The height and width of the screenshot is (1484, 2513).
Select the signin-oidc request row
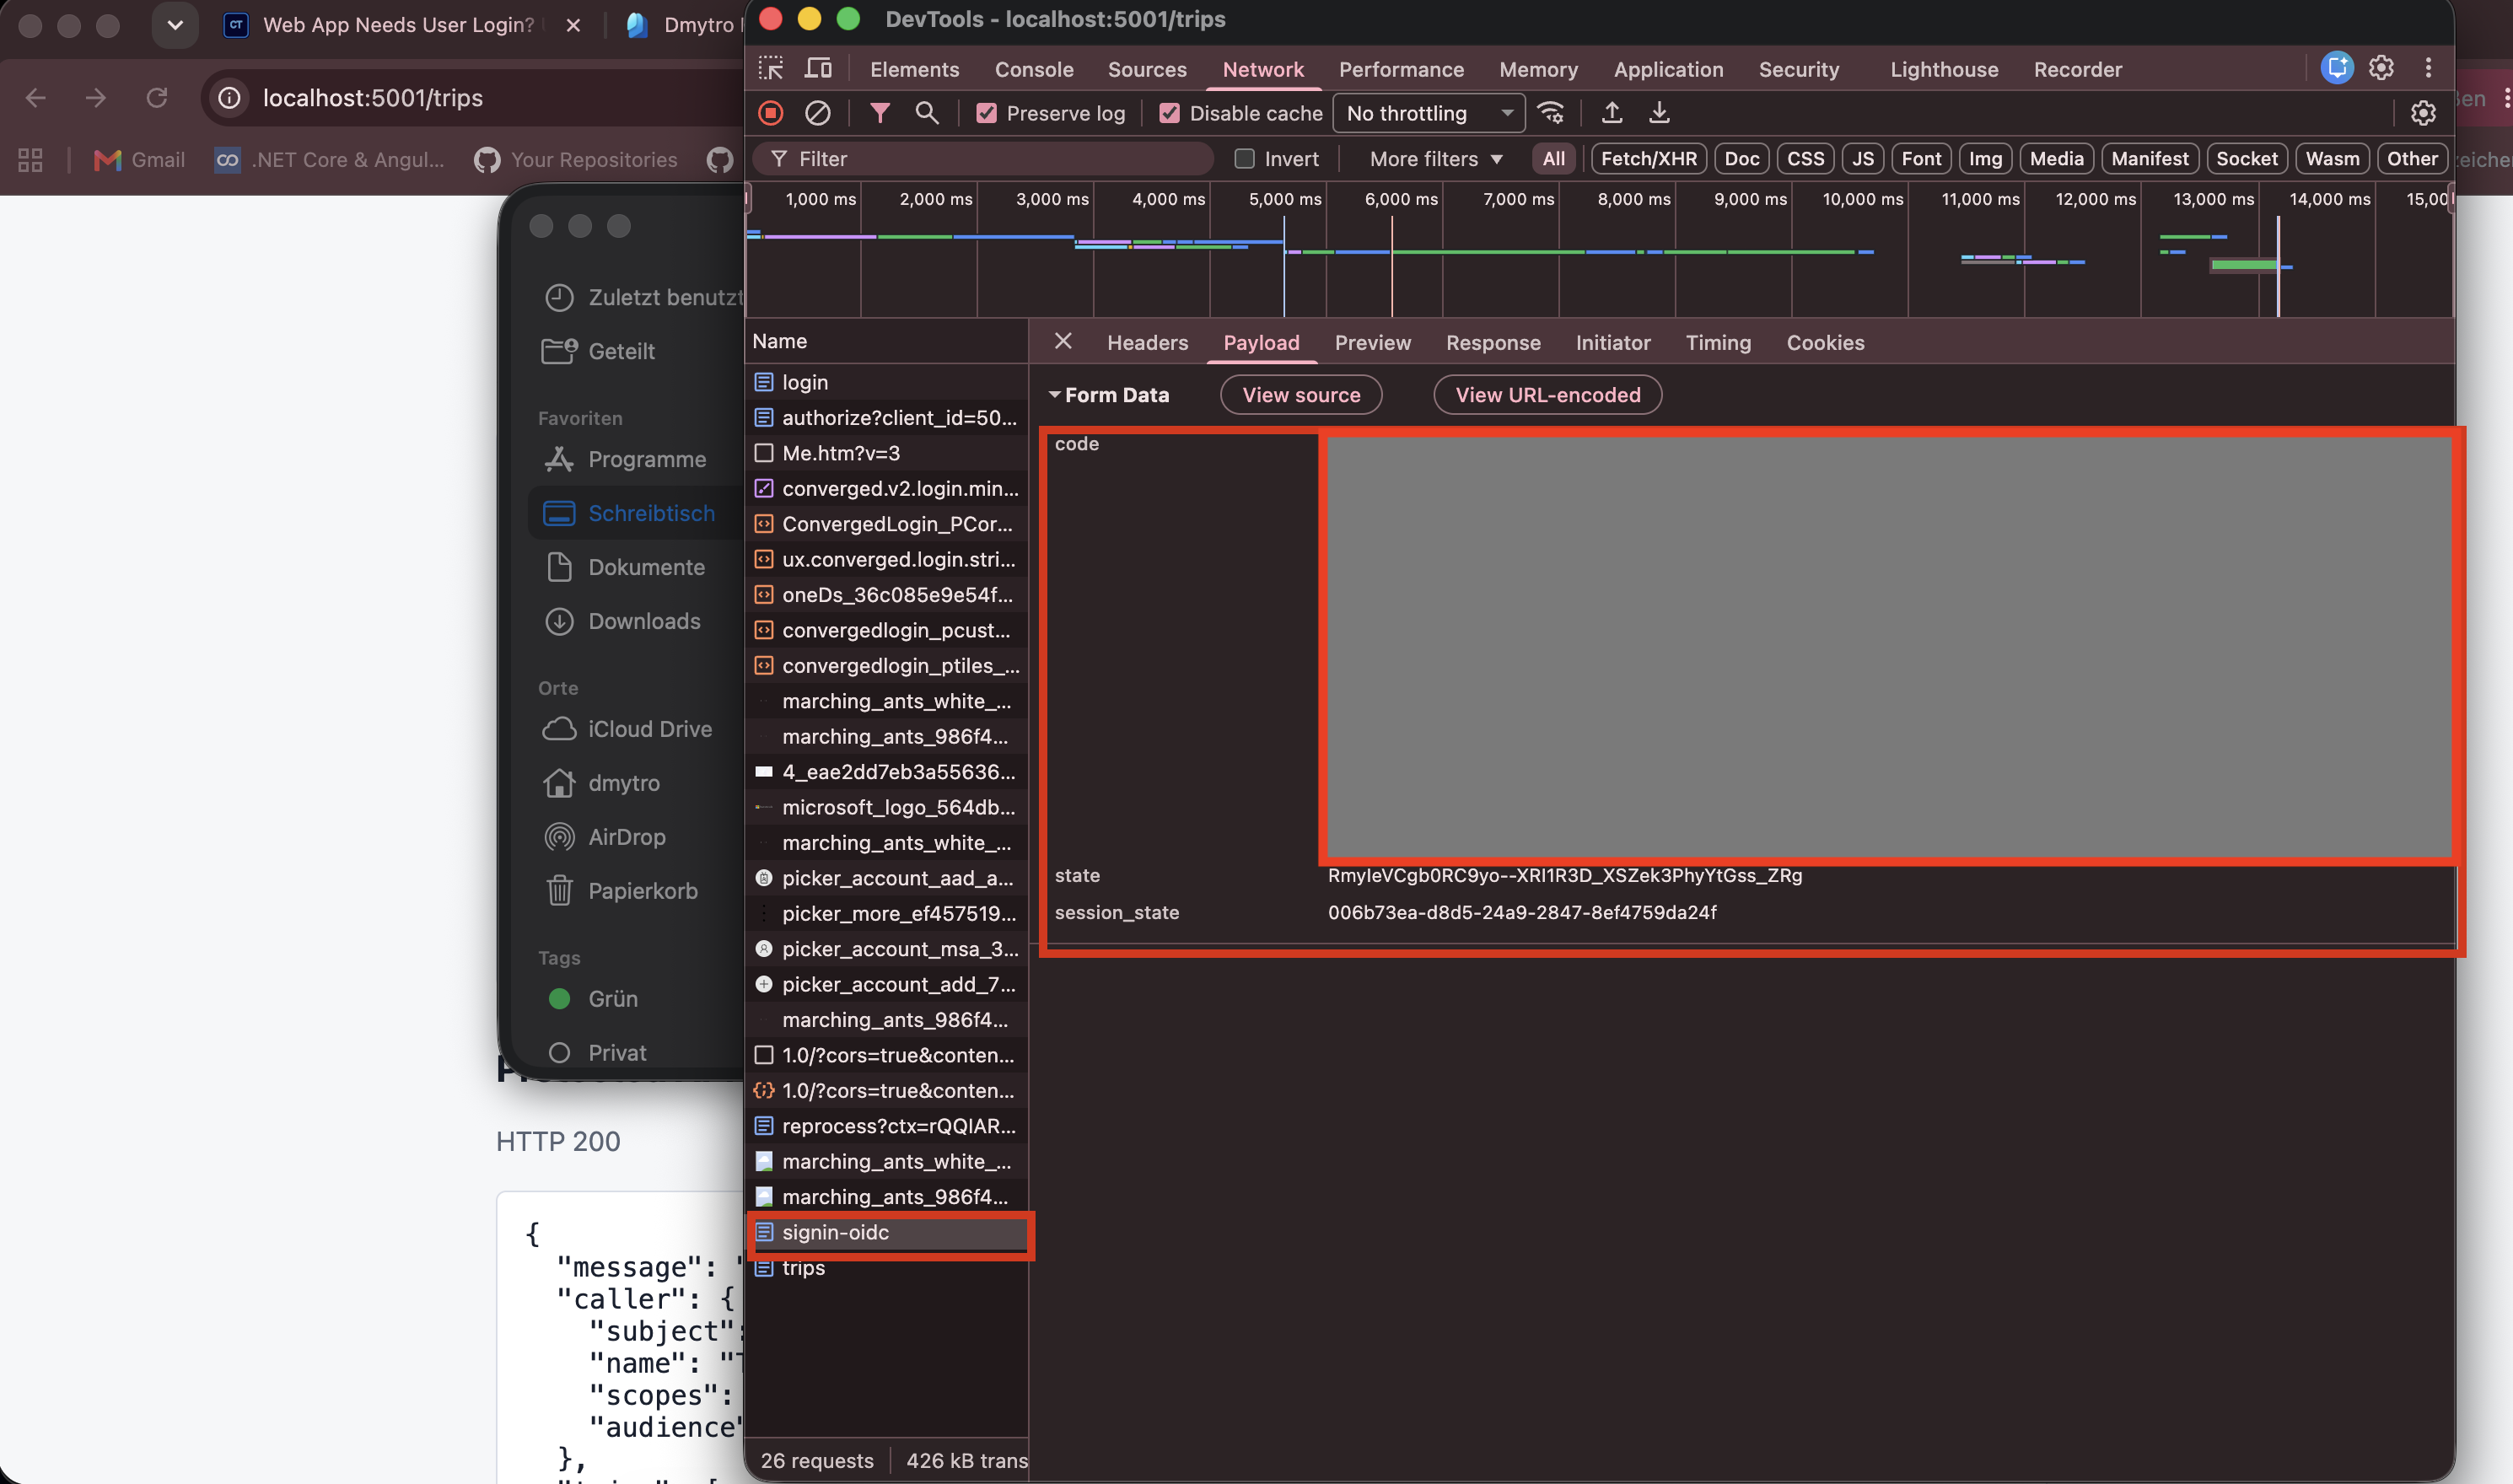(x=886, y=1233)
